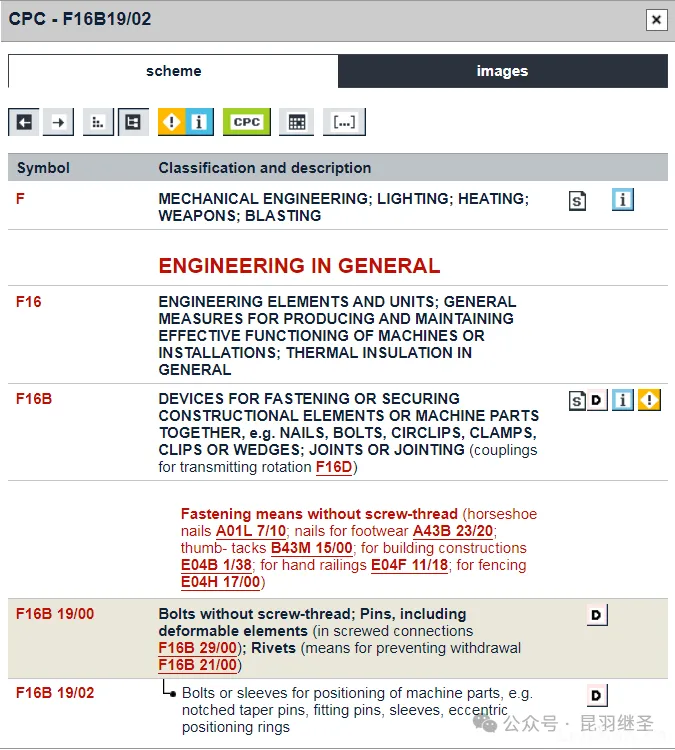Click the left arrow navigation icon
The width and height of the screenshot is (675, 750).
[24, 122]
